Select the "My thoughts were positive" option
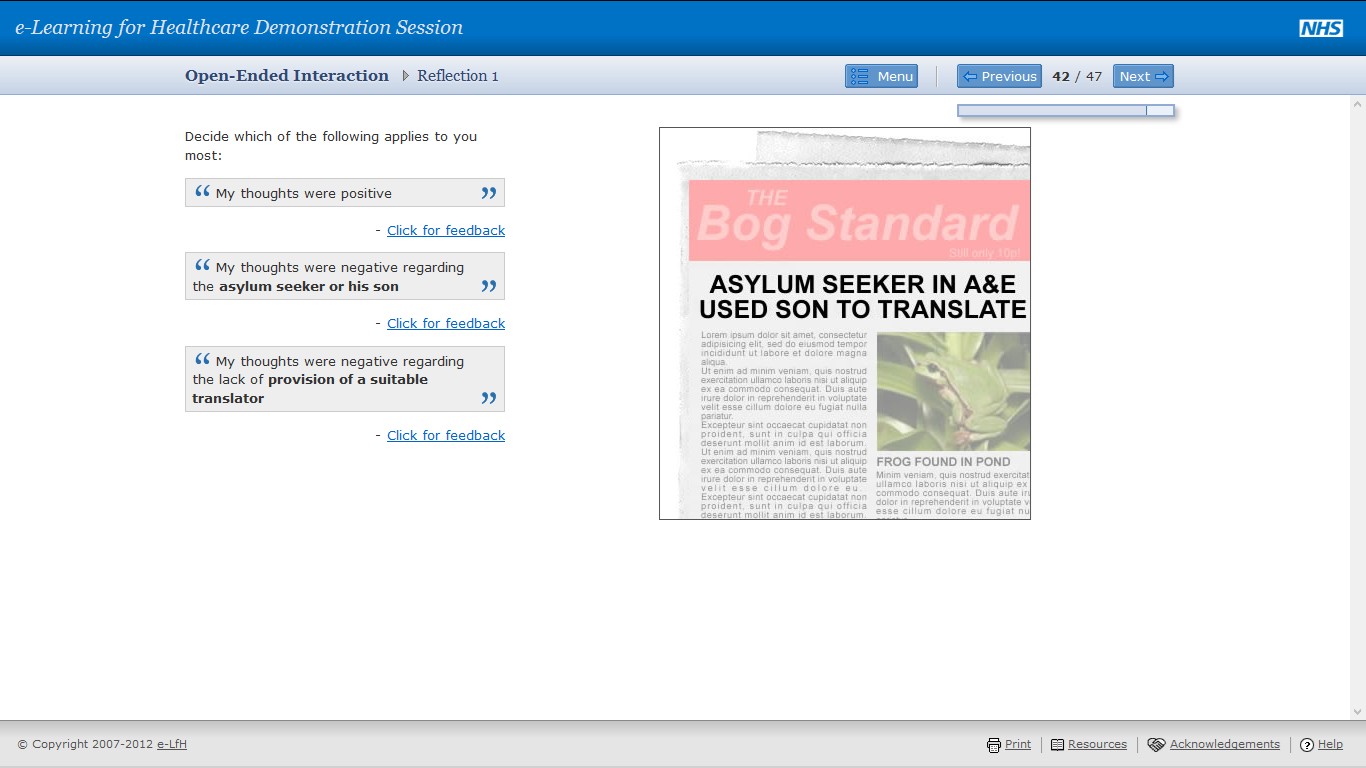The image size is (1366, 768). pos(344,192)
